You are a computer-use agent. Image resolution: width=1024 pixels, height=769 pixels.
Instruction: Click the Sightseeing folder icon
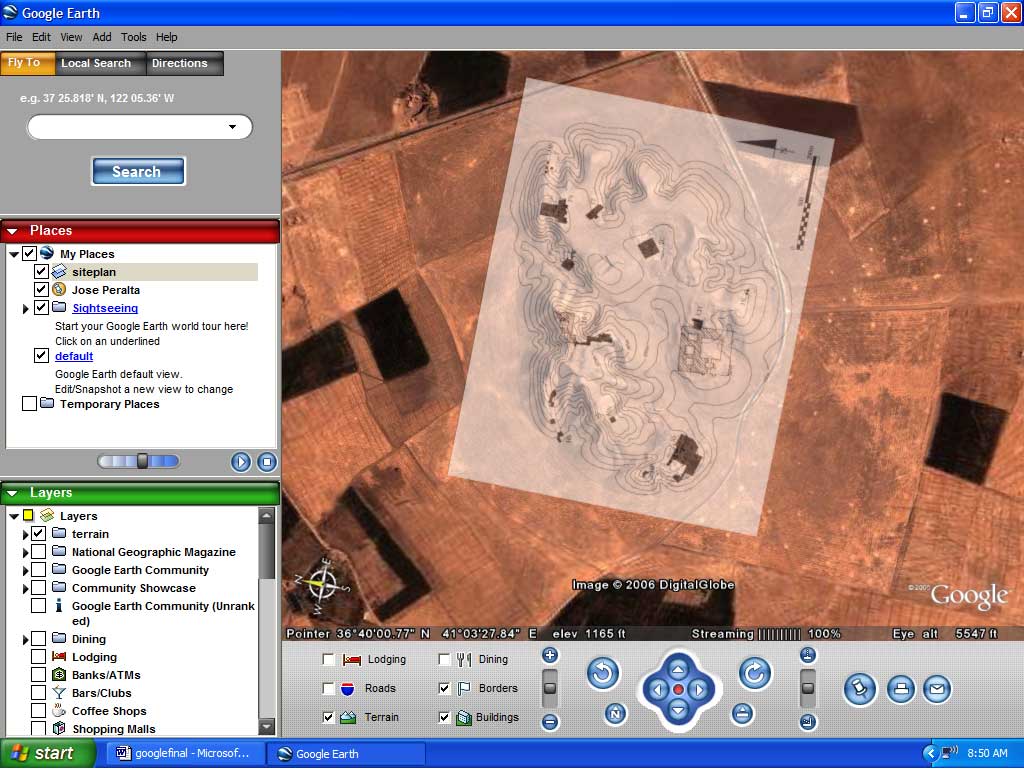pos(59,307)
